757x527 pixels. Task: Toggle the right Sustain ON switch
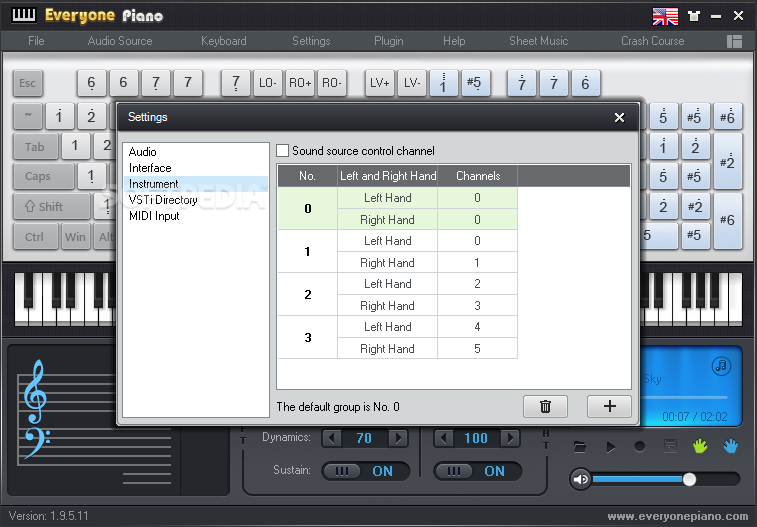(477, 471)
